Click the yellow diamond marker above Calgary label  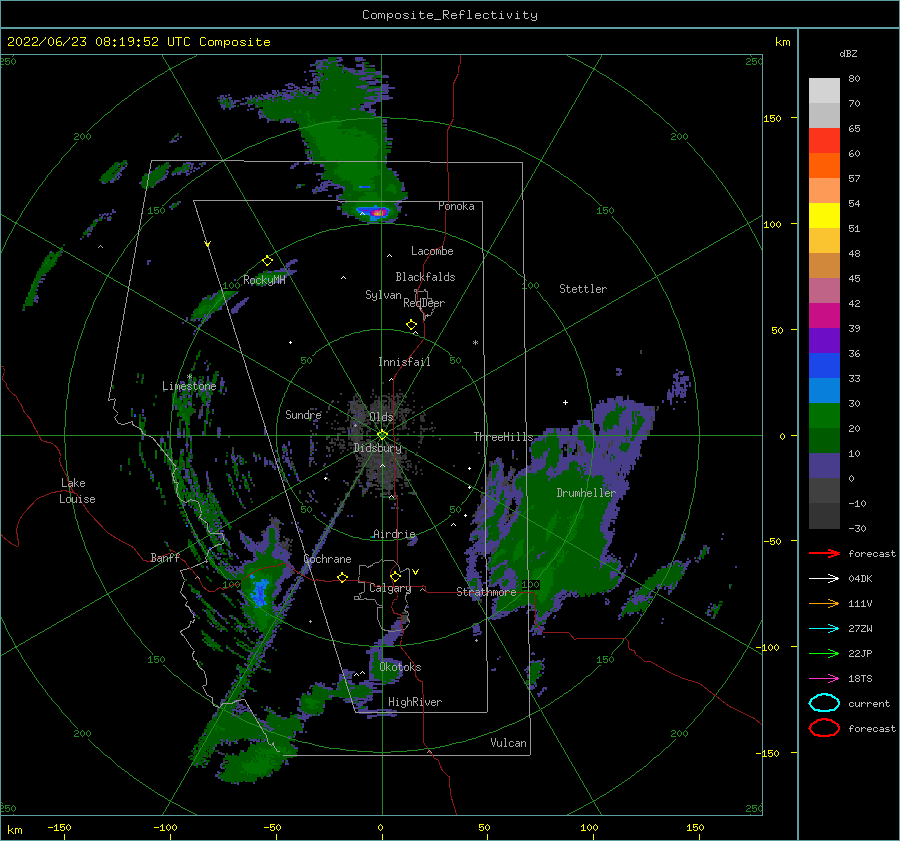point(395,576)
